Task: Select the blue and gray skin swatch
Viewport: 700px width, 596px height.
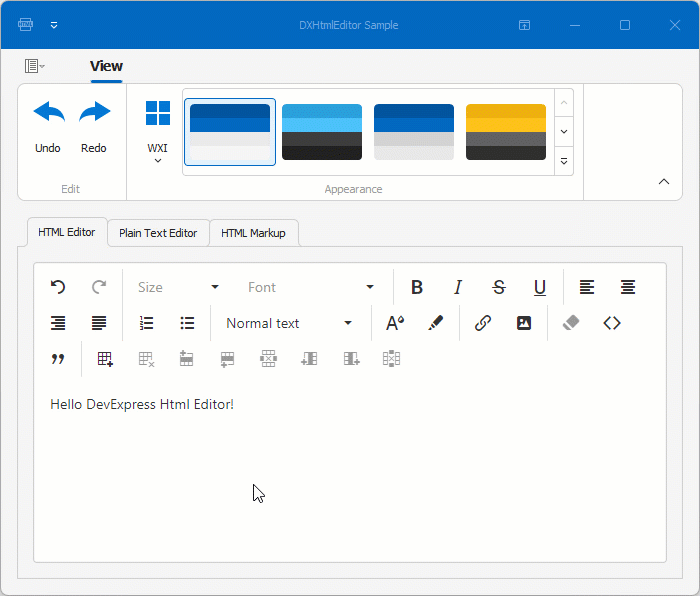Action: [x=414, y=132]
